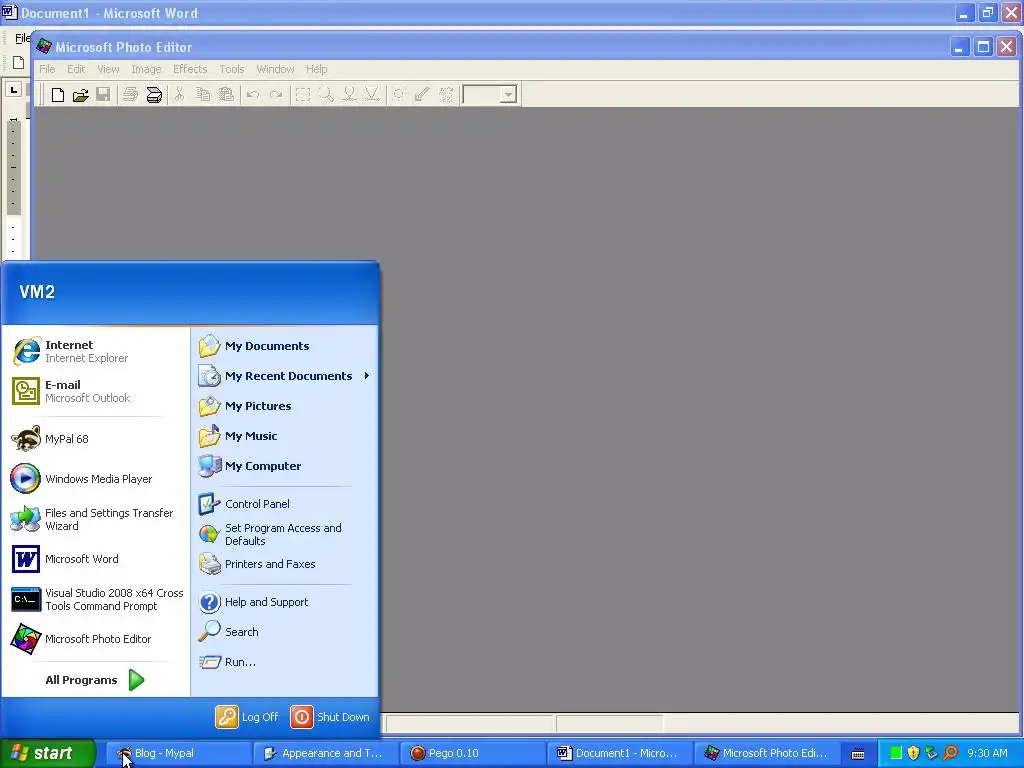Choose the rectangular Select tool
The image size is (1024, 768).
pos(302,95)
